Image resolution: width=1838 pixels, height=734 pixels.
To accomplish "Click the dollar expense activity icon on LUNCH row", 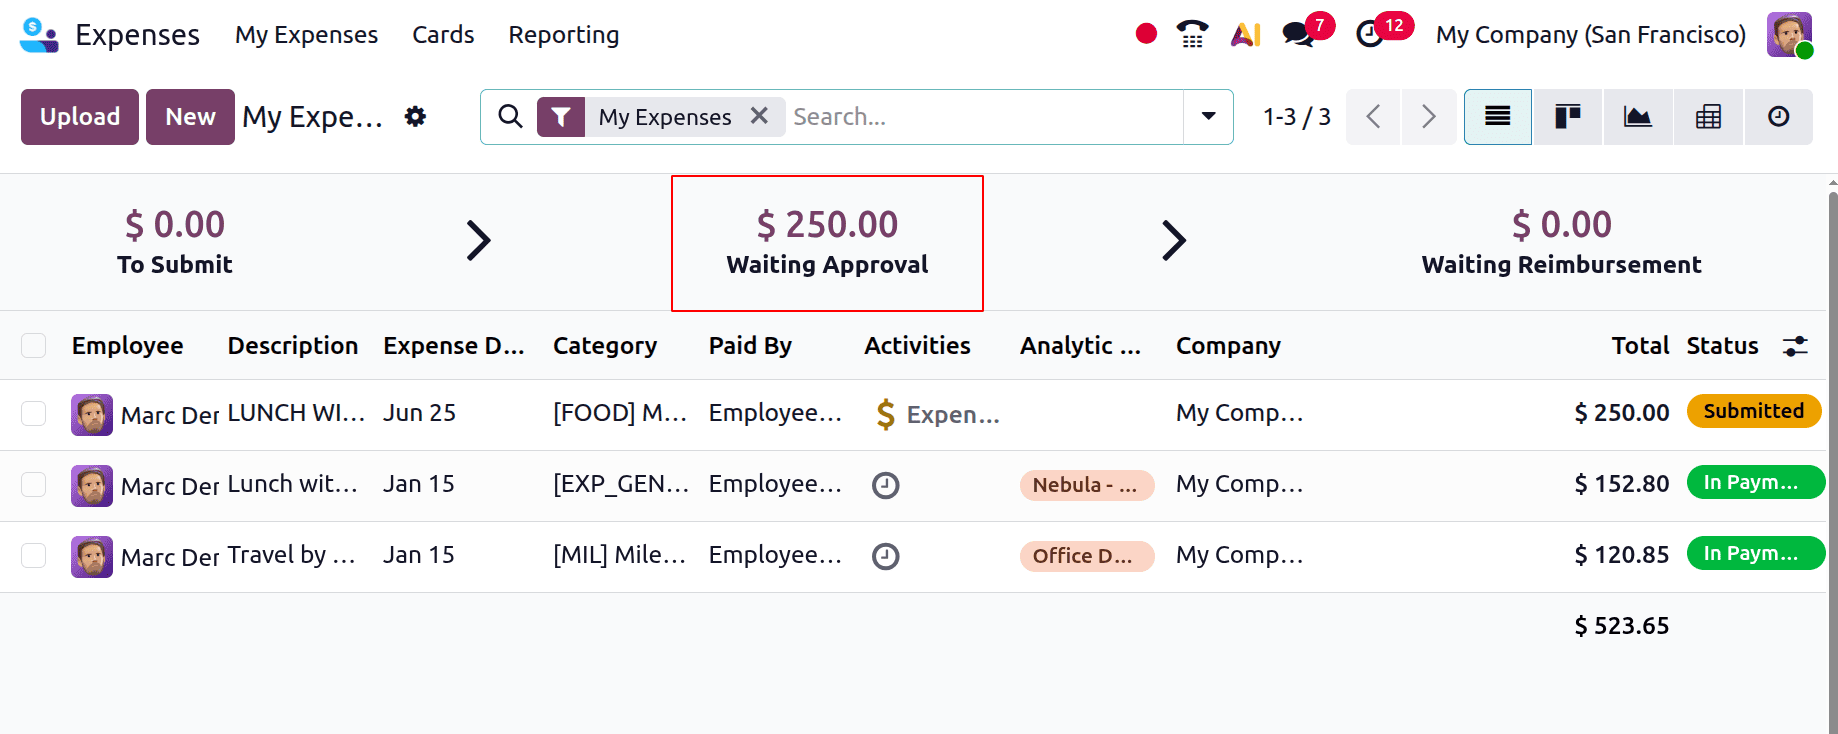I will pos(885,414).
